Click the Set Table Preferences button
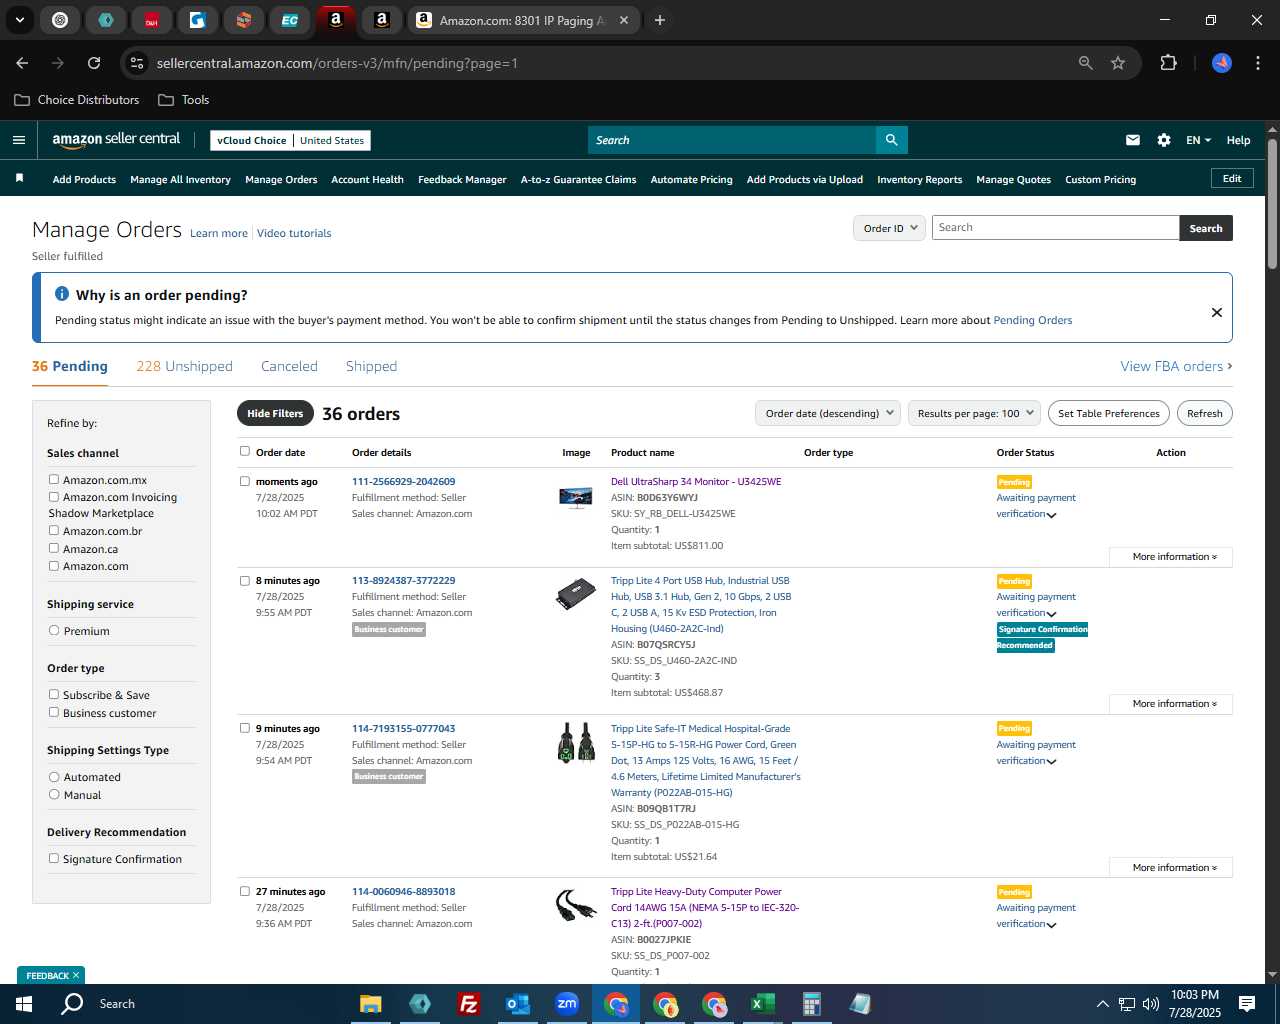The height and width of the screenshot is (1024, 1280). tap(1109, 413)
